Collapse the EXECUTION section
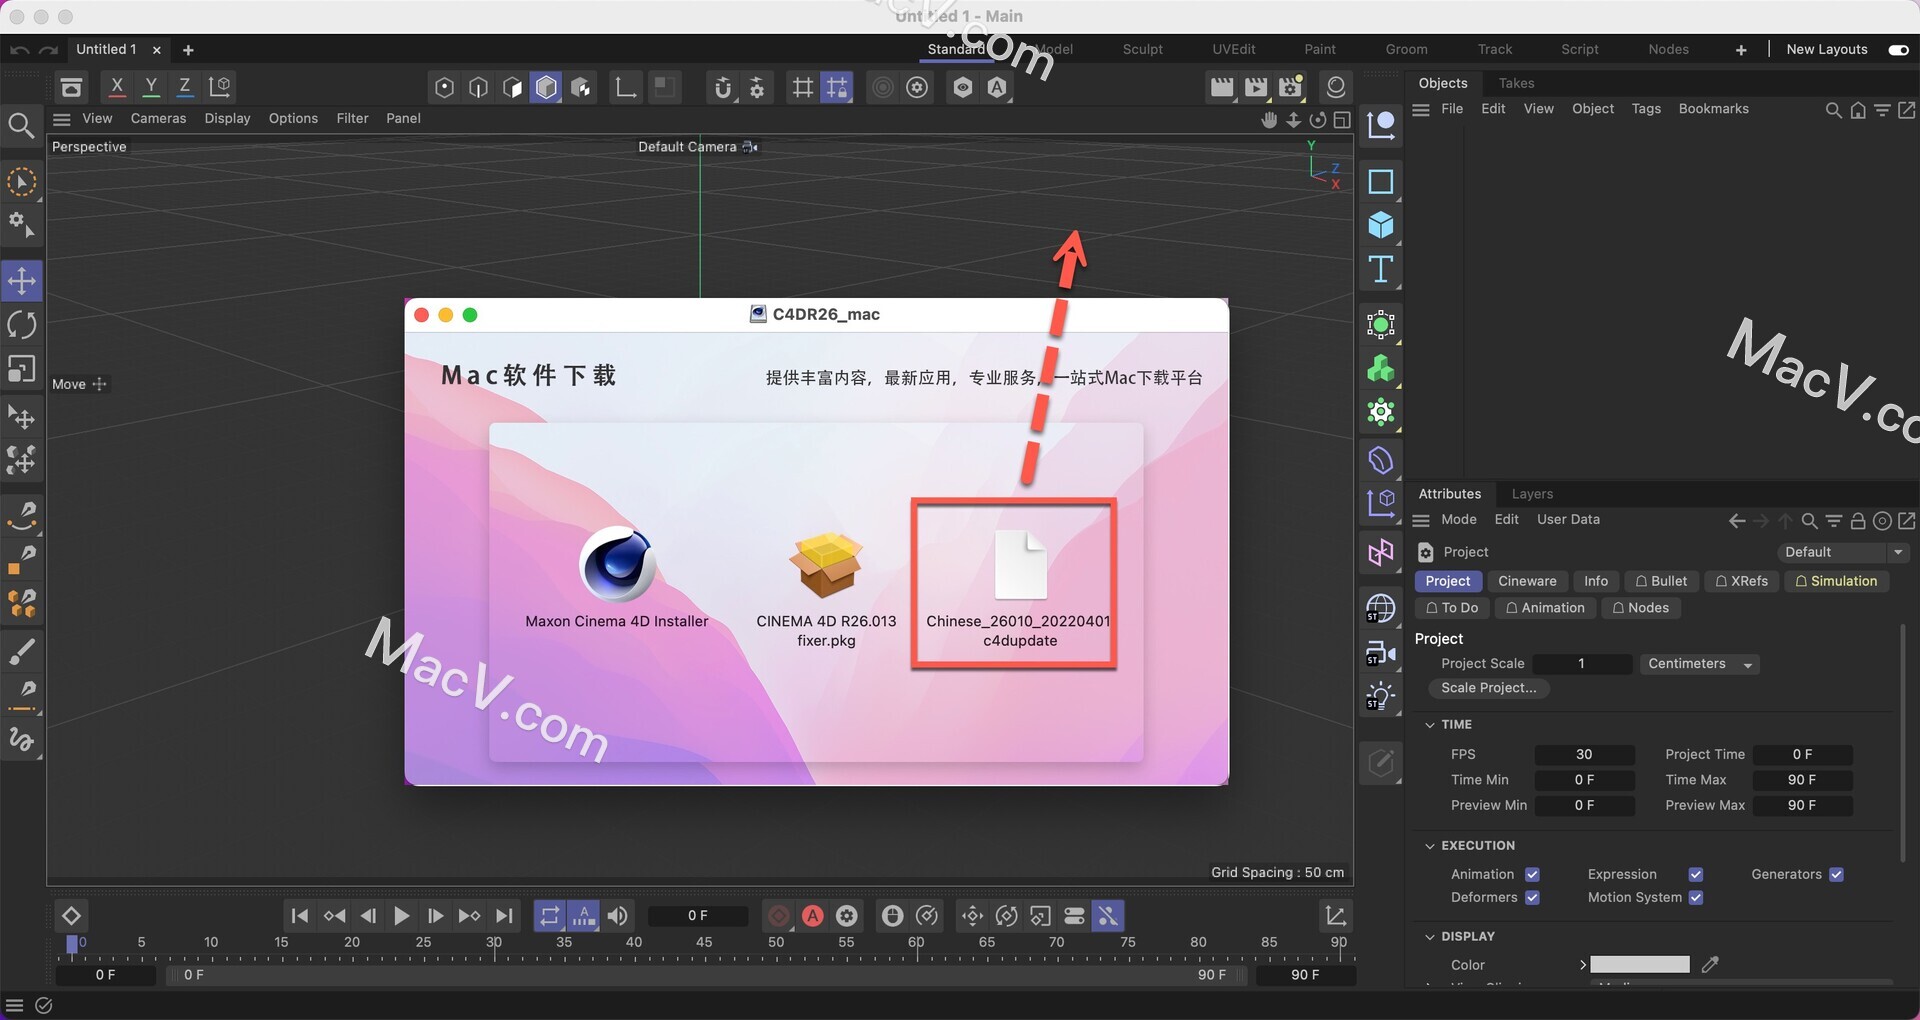This screenshot has width=1920, height=1020. 1429,845
